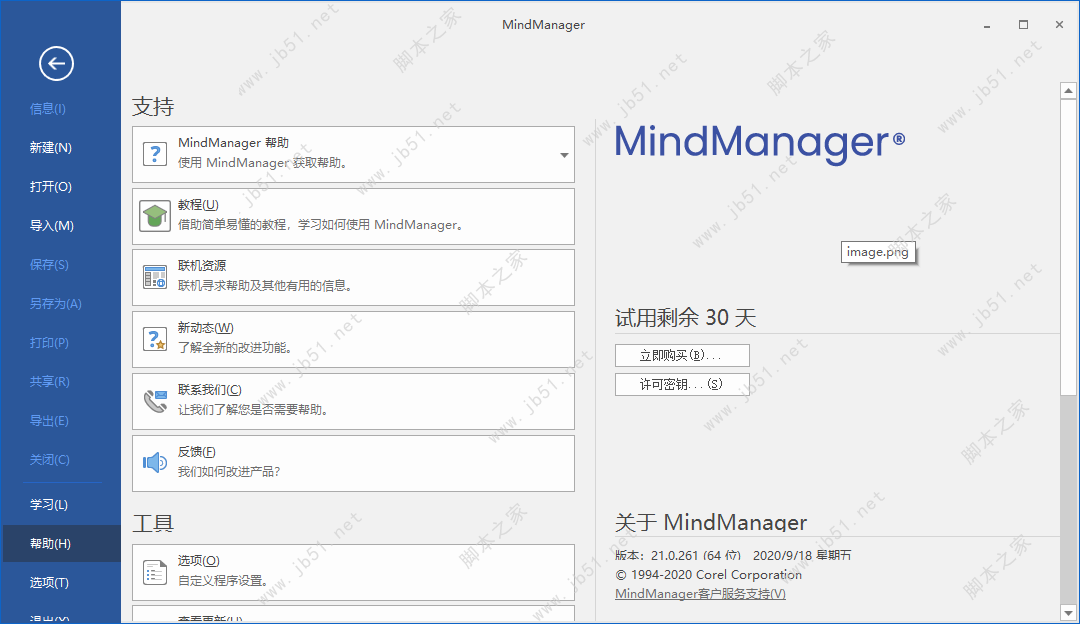Open 学习(L) in the sidebar
1080x624 pixels.
(x=48, y=505)
